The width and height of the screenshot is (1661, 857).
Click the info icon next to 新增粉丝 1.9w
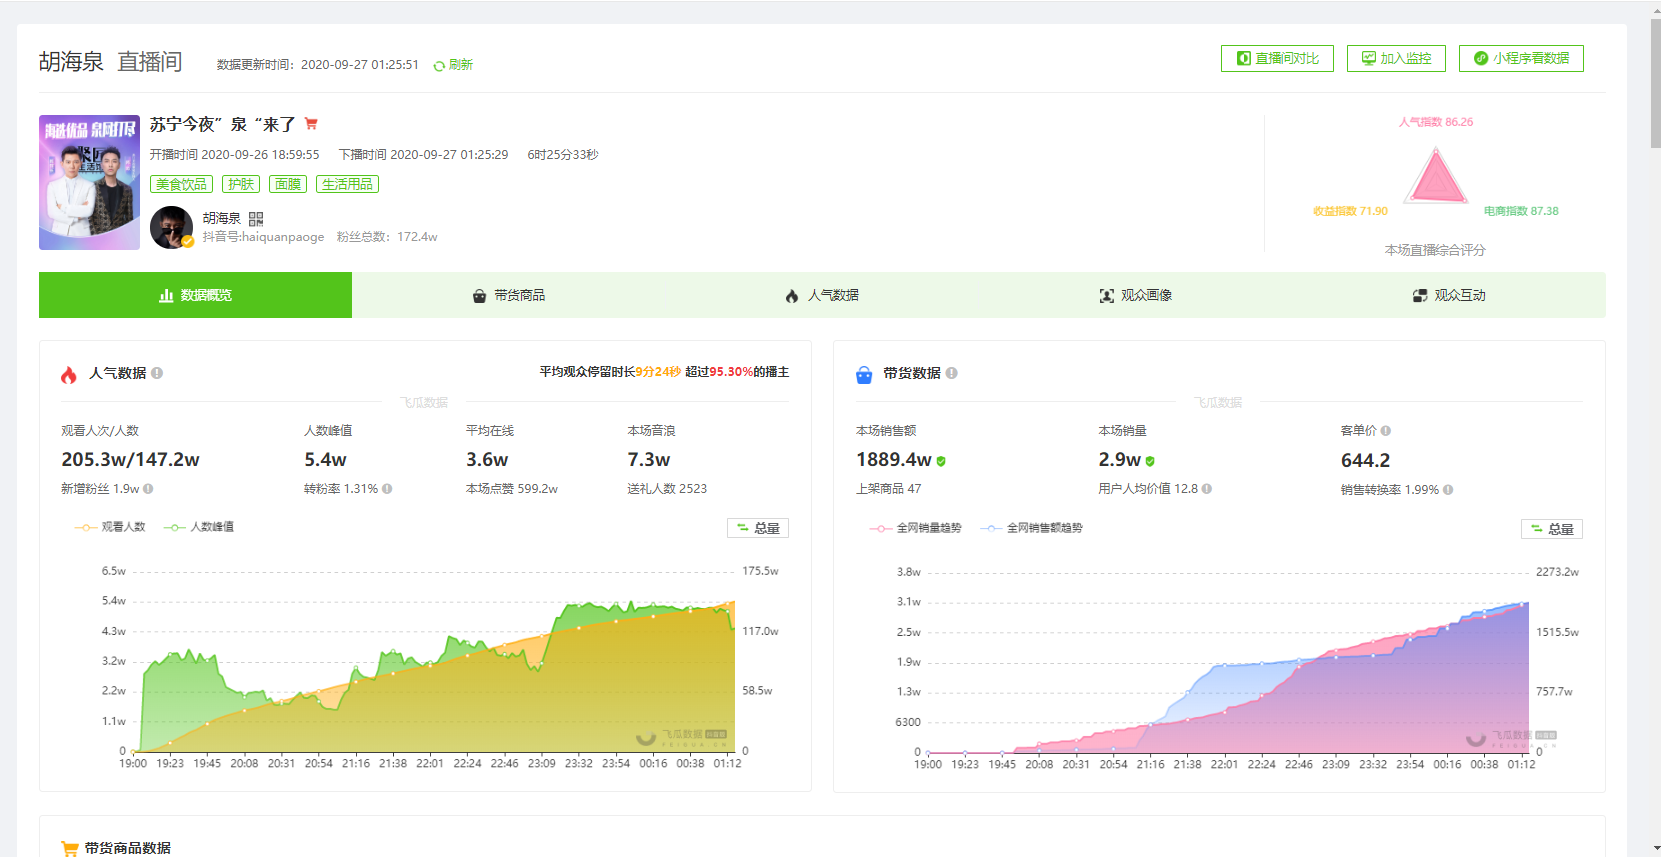(x=148, y=489)
